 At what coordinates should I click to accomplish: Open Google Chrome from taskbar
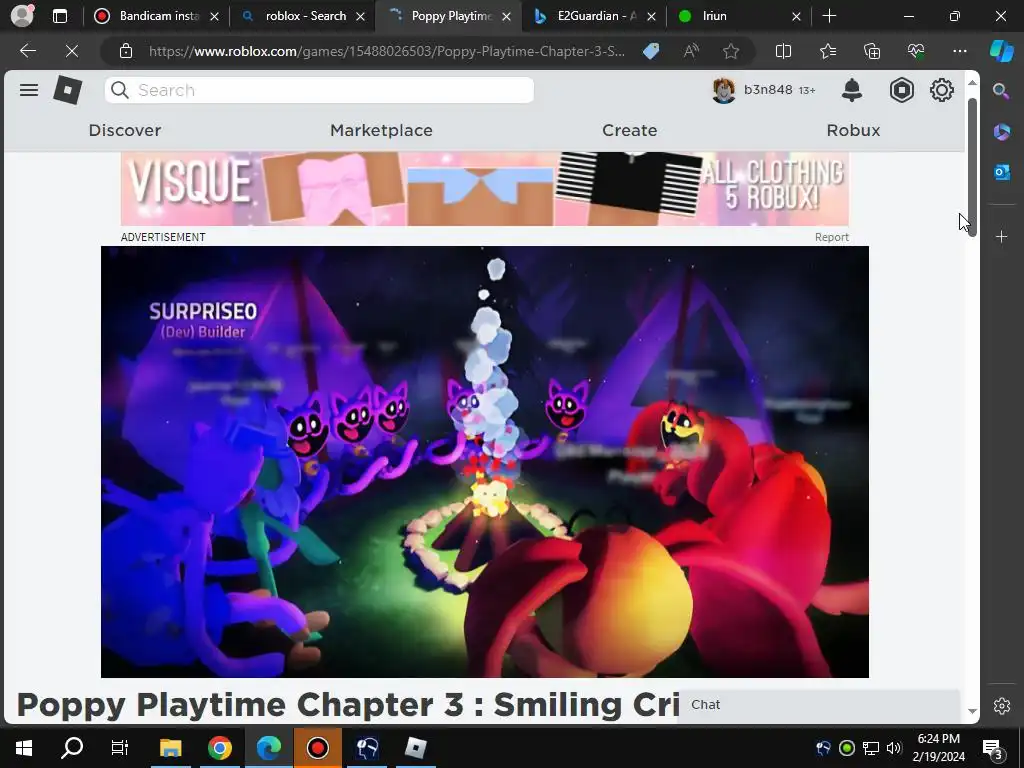[x=219, y=748]
